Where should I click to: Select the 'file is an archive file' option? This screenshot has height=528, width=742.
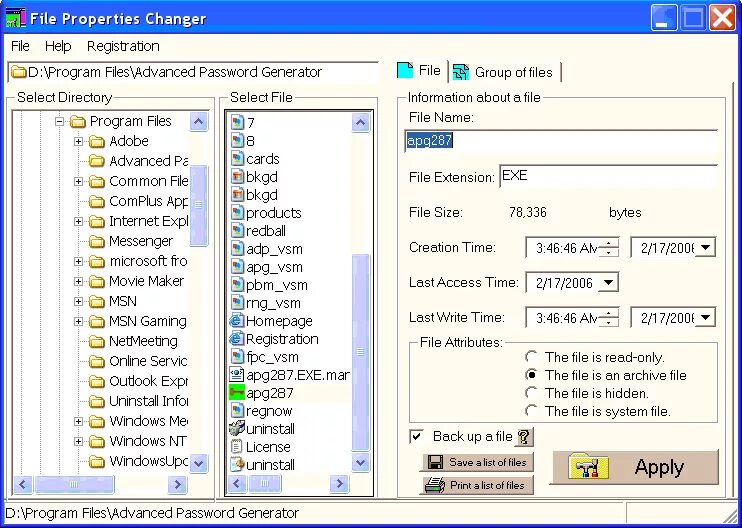(532, 375)
